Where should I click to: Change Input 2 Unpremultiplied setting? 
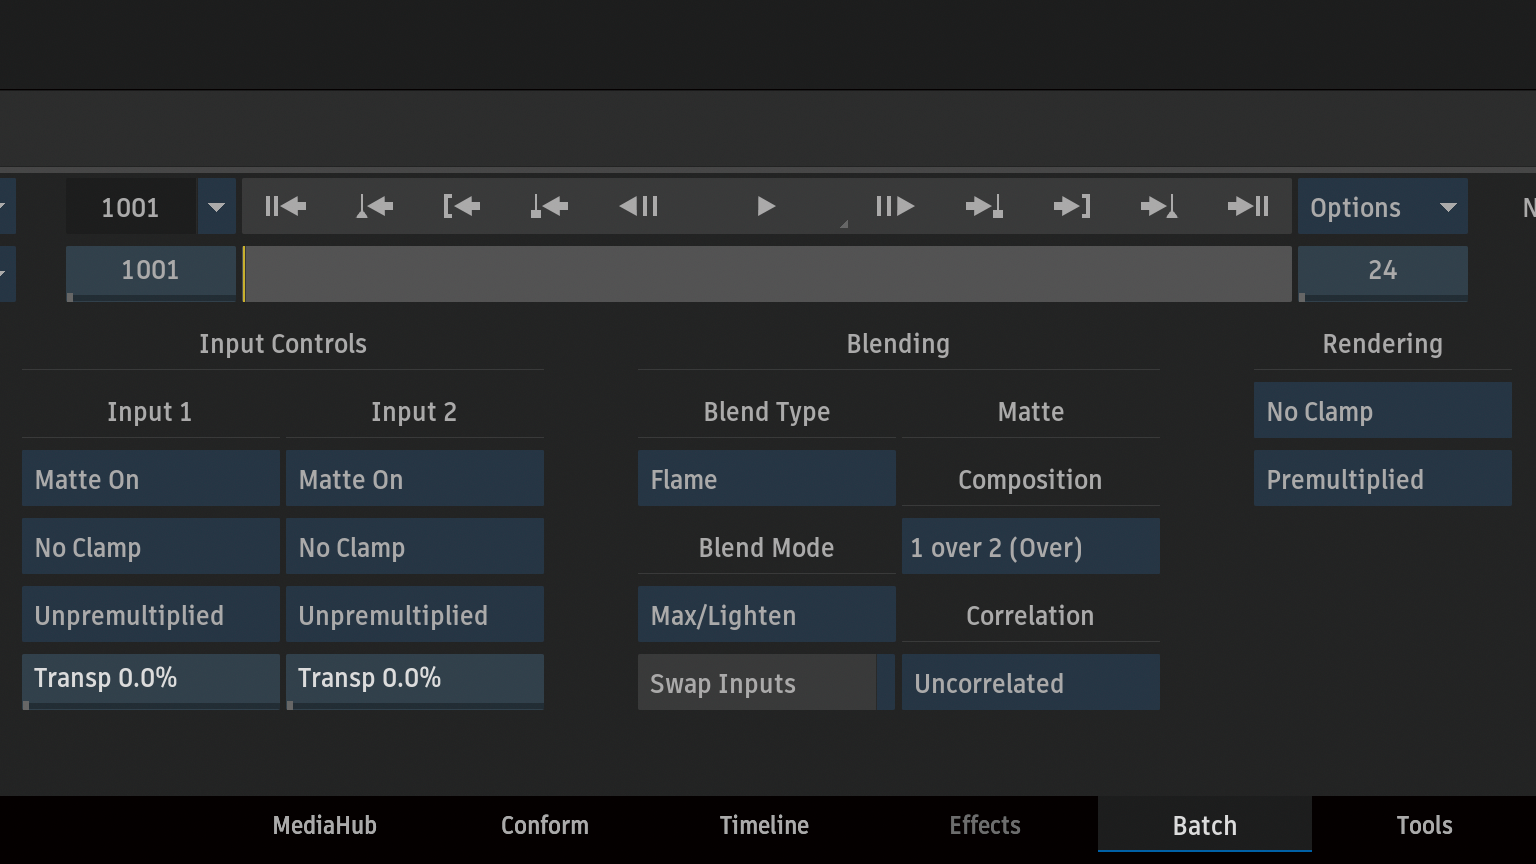pos(415,615)
